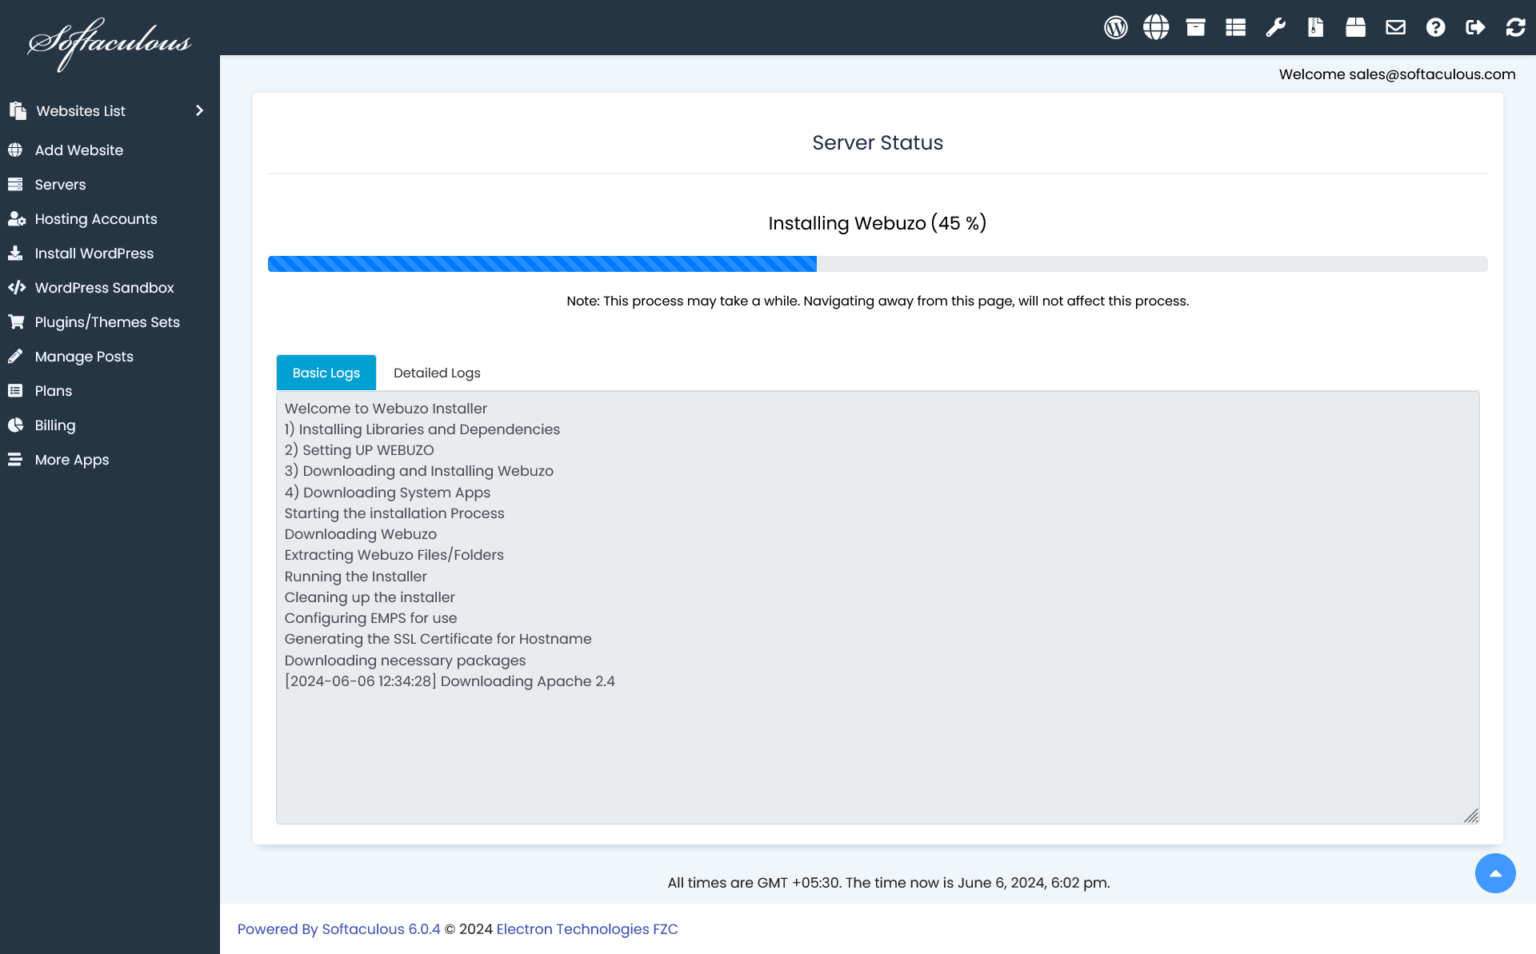This screenshot has height=954, width=1536.
Task: Open WordPress Sandbox from the sidebar
Action: click(x=104, y=287)
